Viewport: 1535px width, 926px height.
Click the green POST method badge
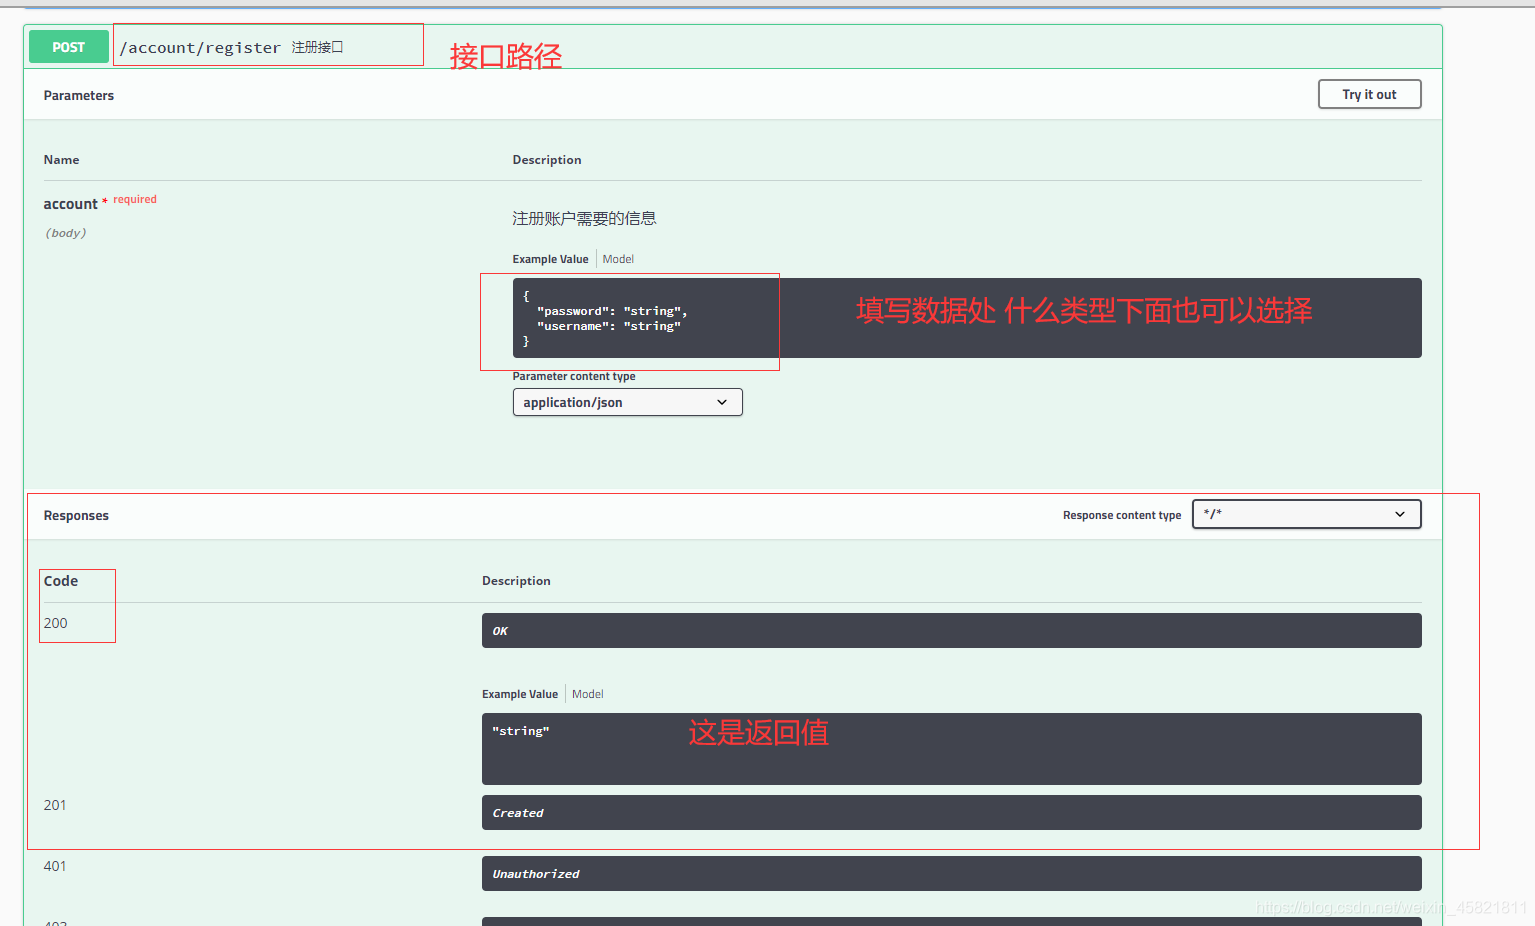click(69, 47)
